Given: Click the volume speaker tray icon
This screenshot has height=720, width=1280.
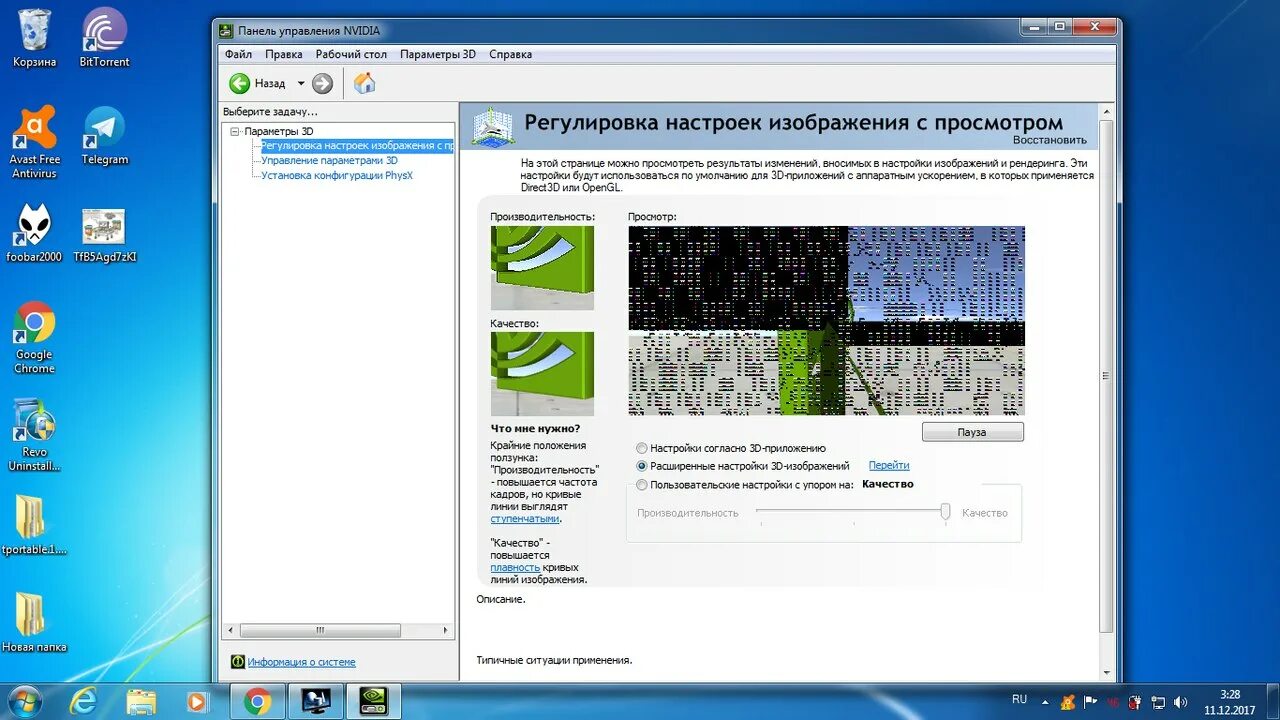Looking at the screenshot, I should tap(1180, 702).
